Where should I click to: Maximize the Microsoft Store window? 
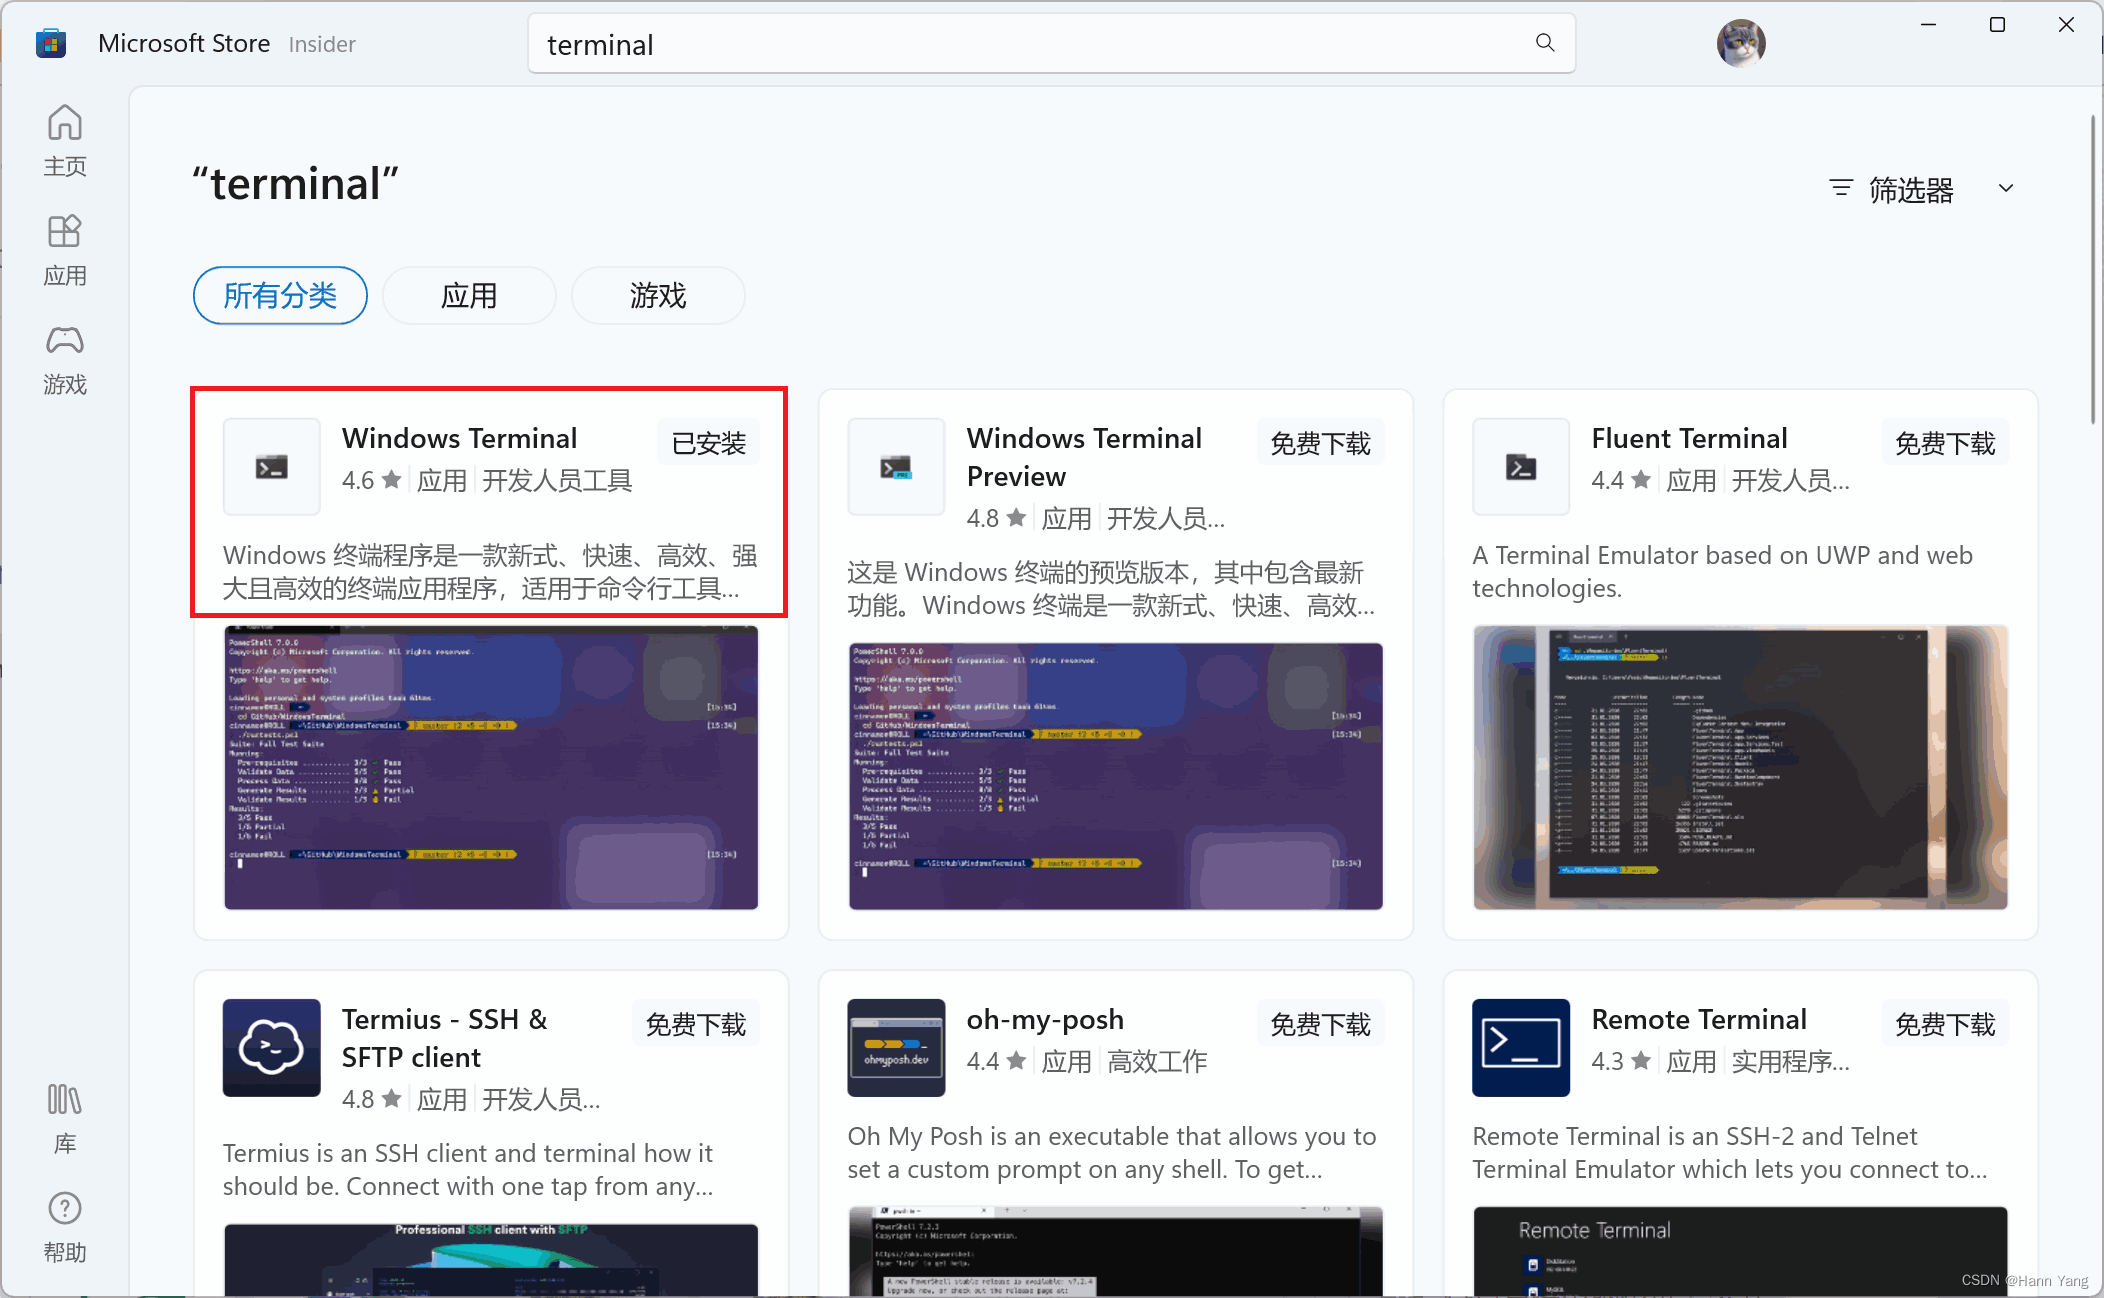click(1997, 25)
